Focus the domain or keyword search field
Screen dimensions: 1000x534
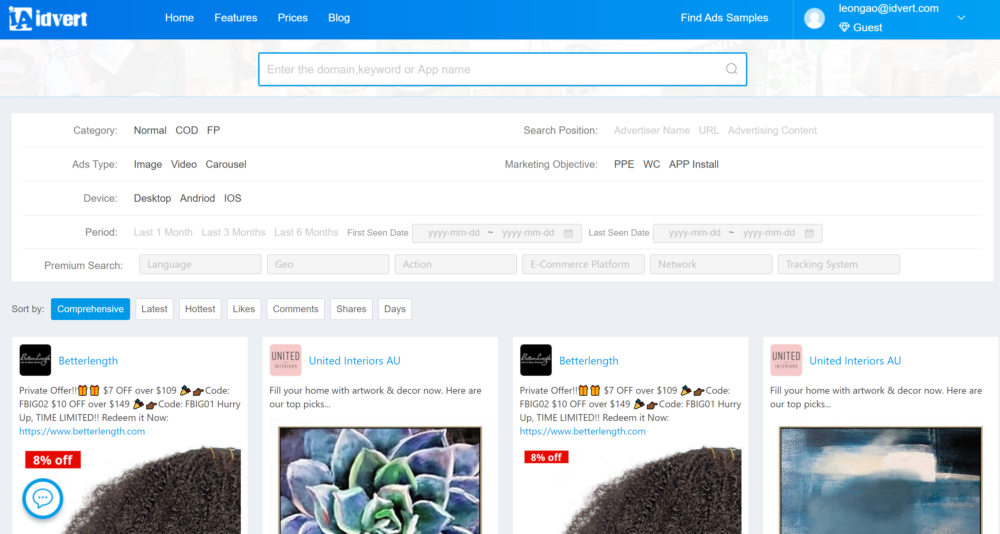[x=490, y=69]
